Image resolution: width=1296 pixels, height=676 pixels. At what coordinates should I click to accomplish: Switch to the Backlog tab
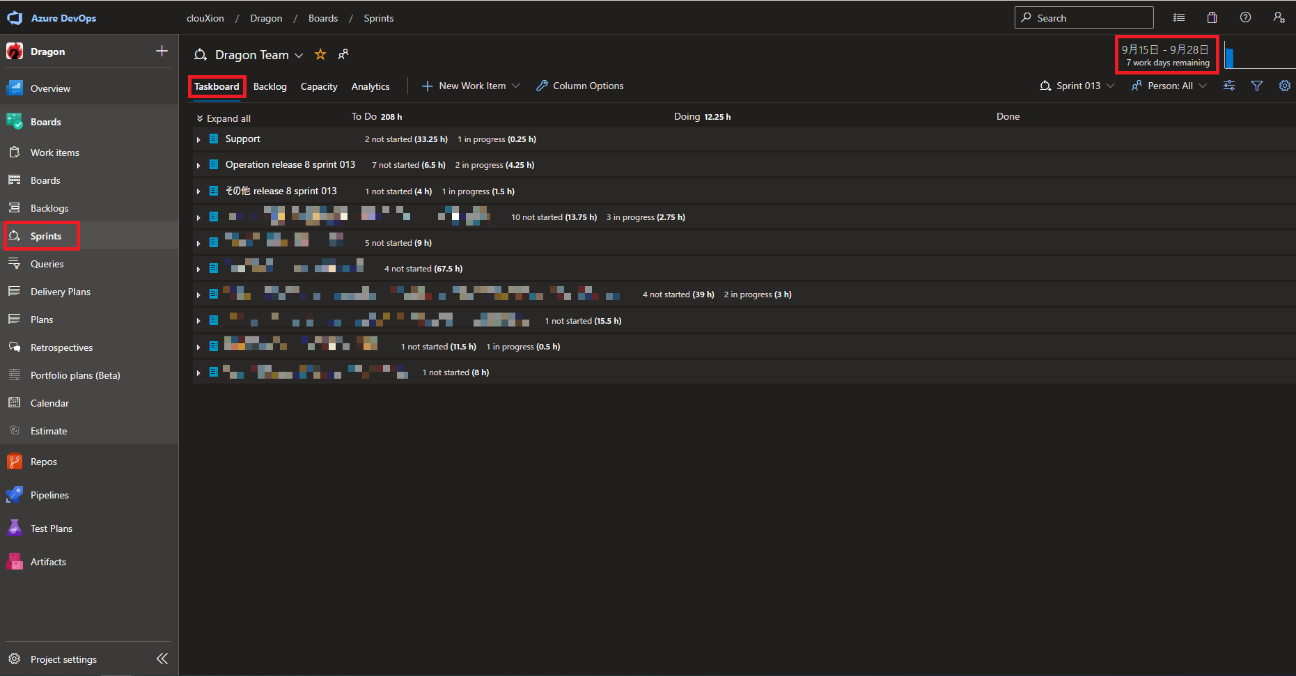click(270, 87)
